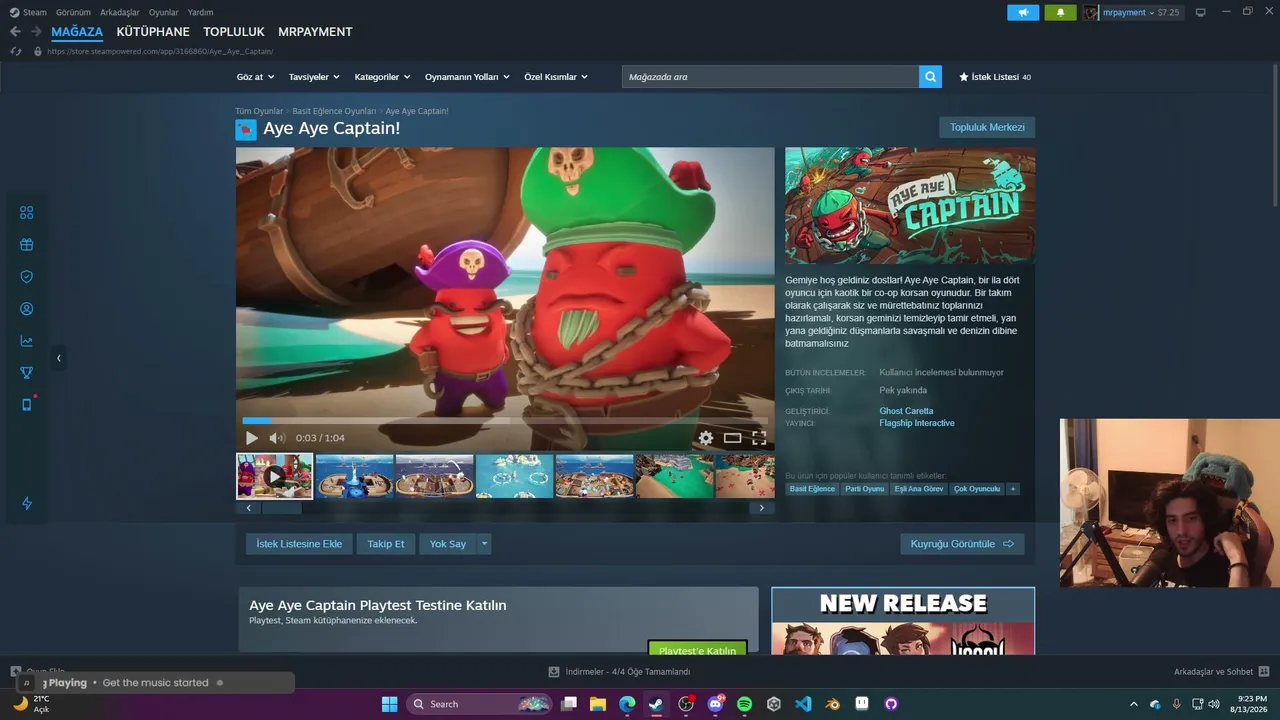The image size is (1280, 720).
Task: Click the screenshot strip scrollbar thumb
Action: click(281, 508)
